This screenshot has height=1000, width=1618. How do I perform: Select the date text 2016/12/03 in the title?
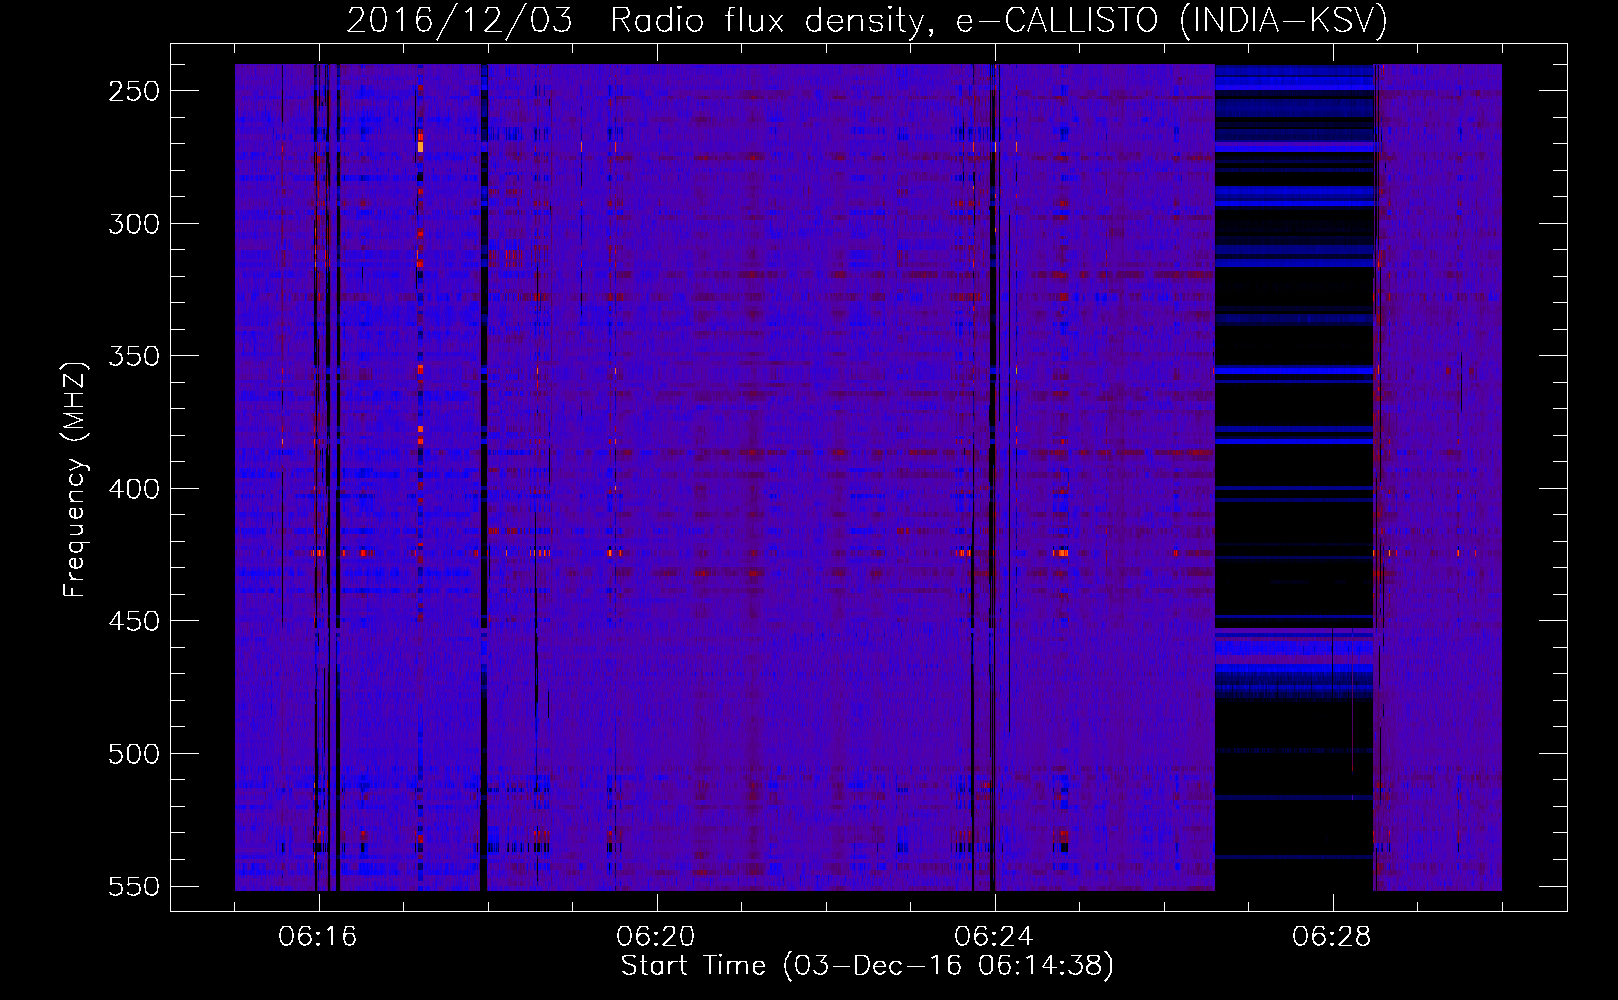(x=460, y=20)
